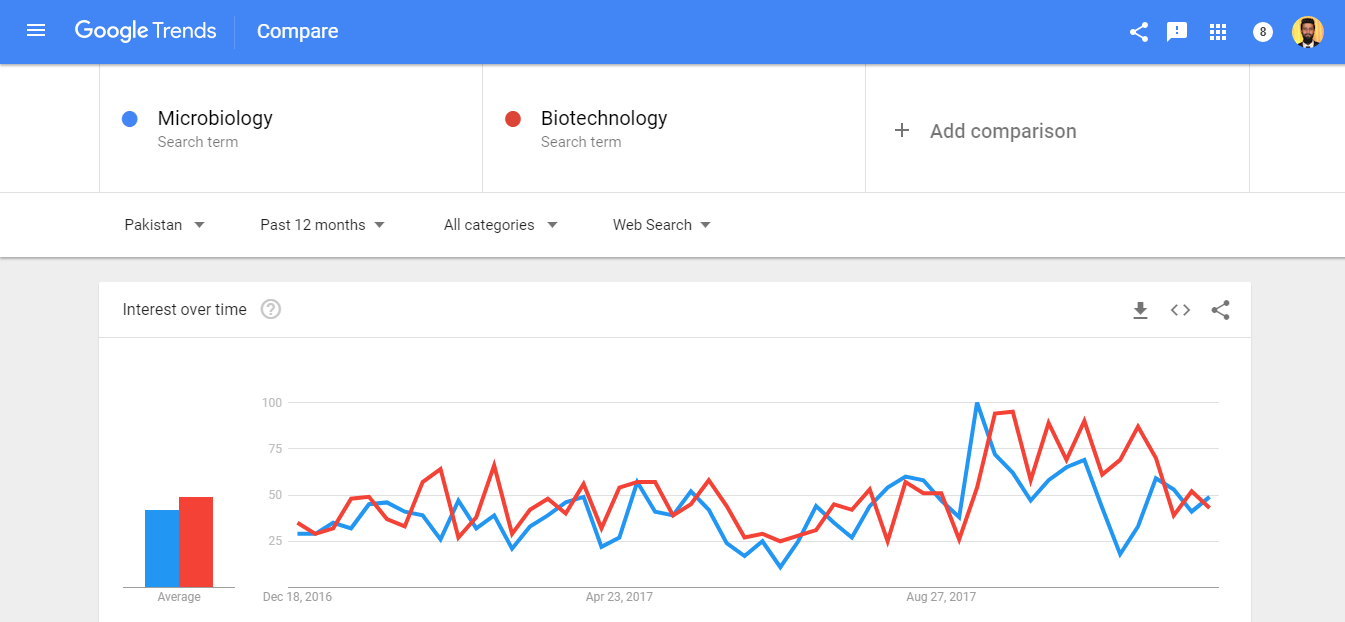The width and height of the screenshot is (1345, 622).
Task: Share the Interest over time chart
Action: point(1220,310)
